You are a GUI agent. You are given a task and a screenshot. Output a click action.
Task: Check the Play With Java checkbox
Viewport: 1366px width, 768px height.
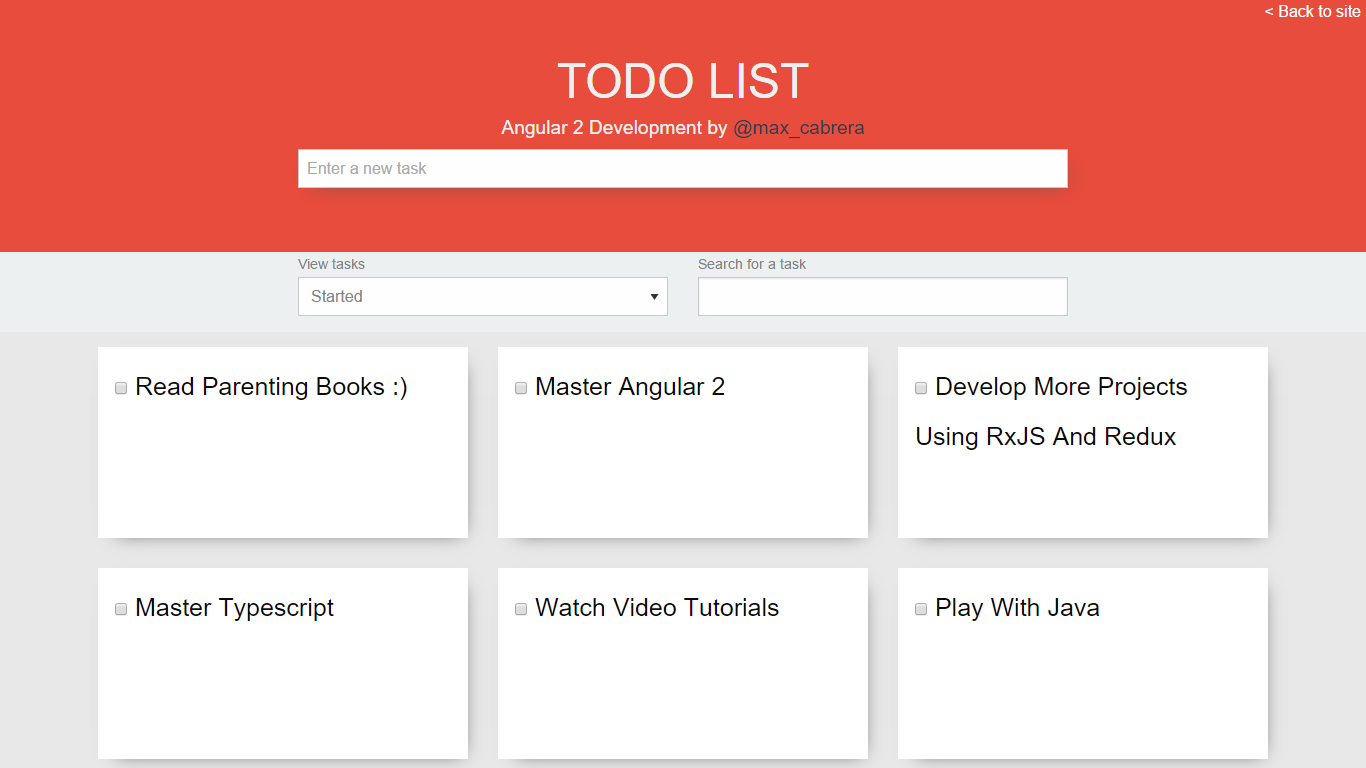coord(920,608)
